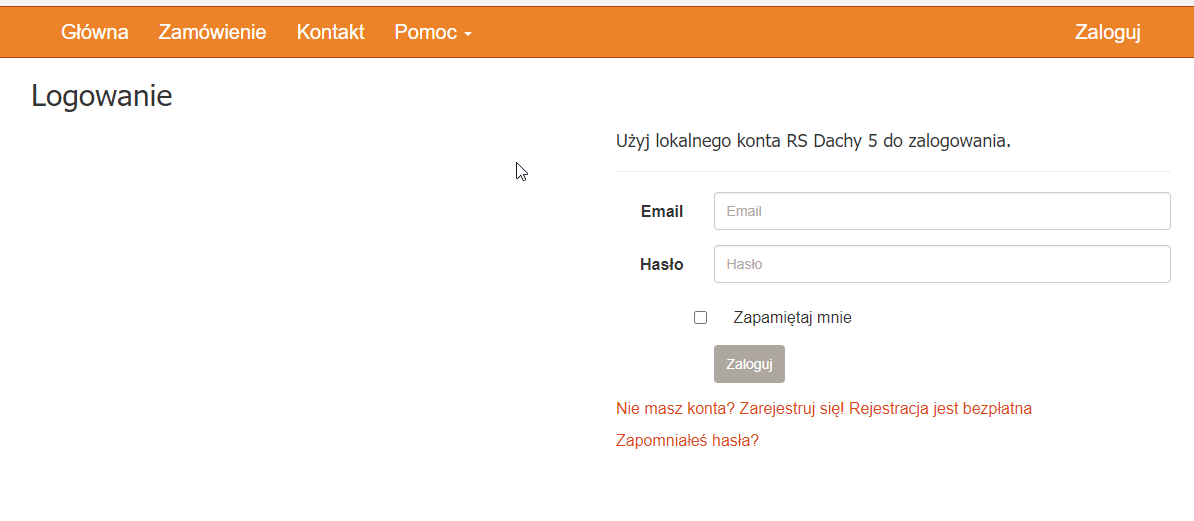Open the Główna home page link
This screenshot has width=1194, height=521.
click(95, 32)
